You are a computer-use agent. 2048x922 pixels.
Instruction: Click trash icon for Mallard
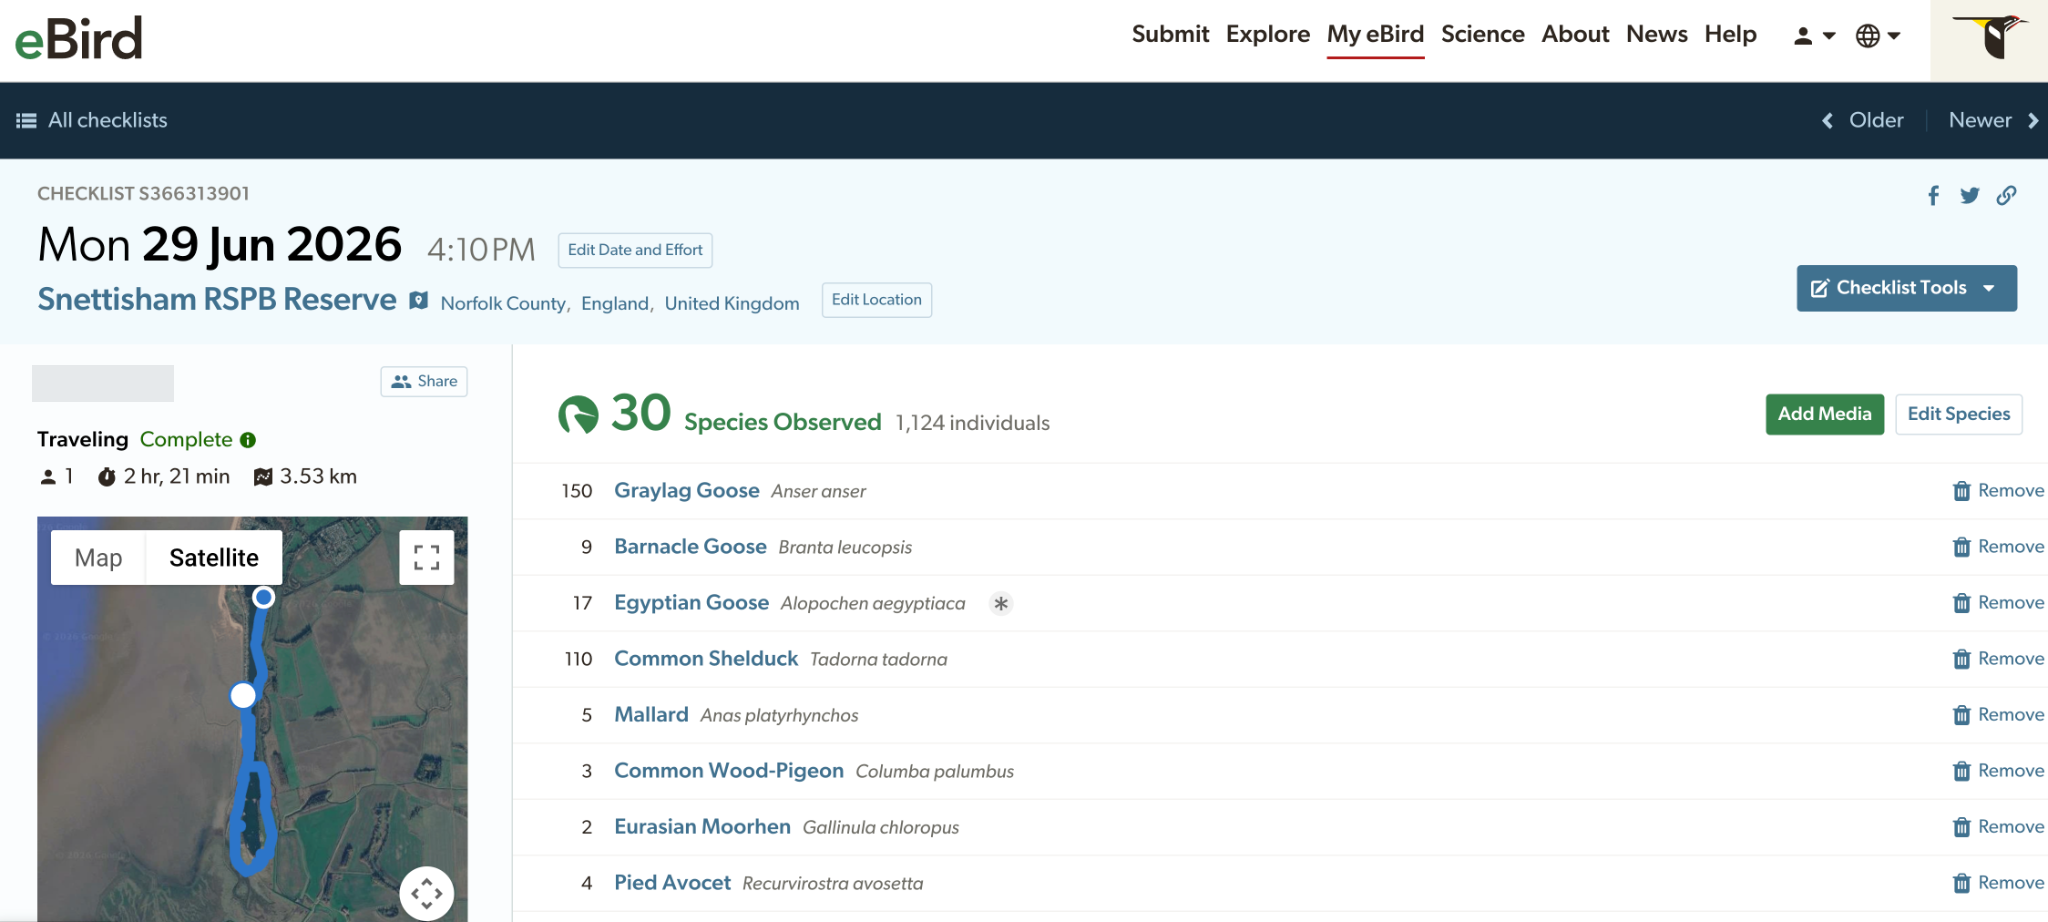(1961, 715)
